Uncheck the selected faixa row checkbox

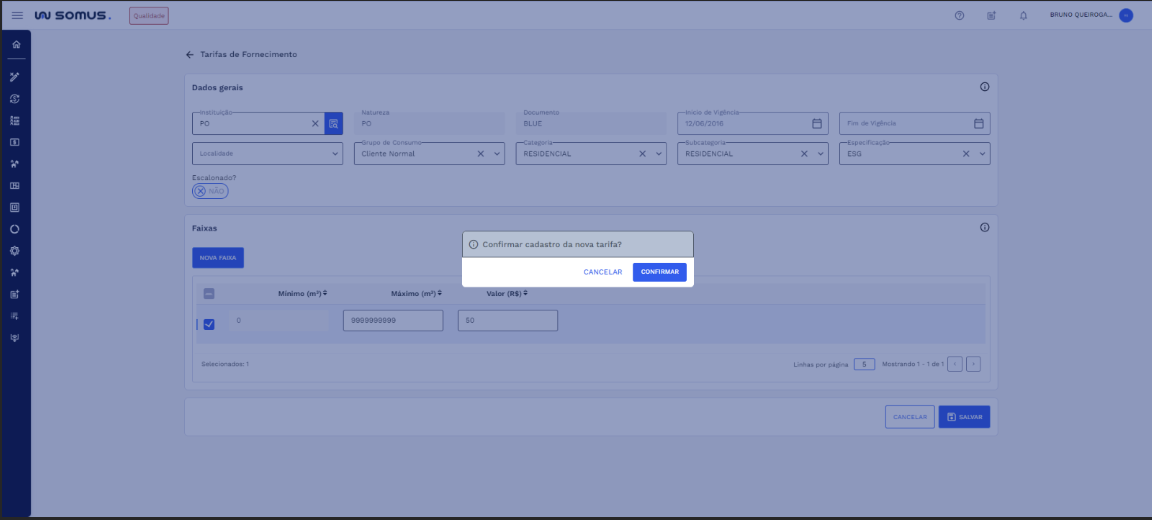(209, 324)
